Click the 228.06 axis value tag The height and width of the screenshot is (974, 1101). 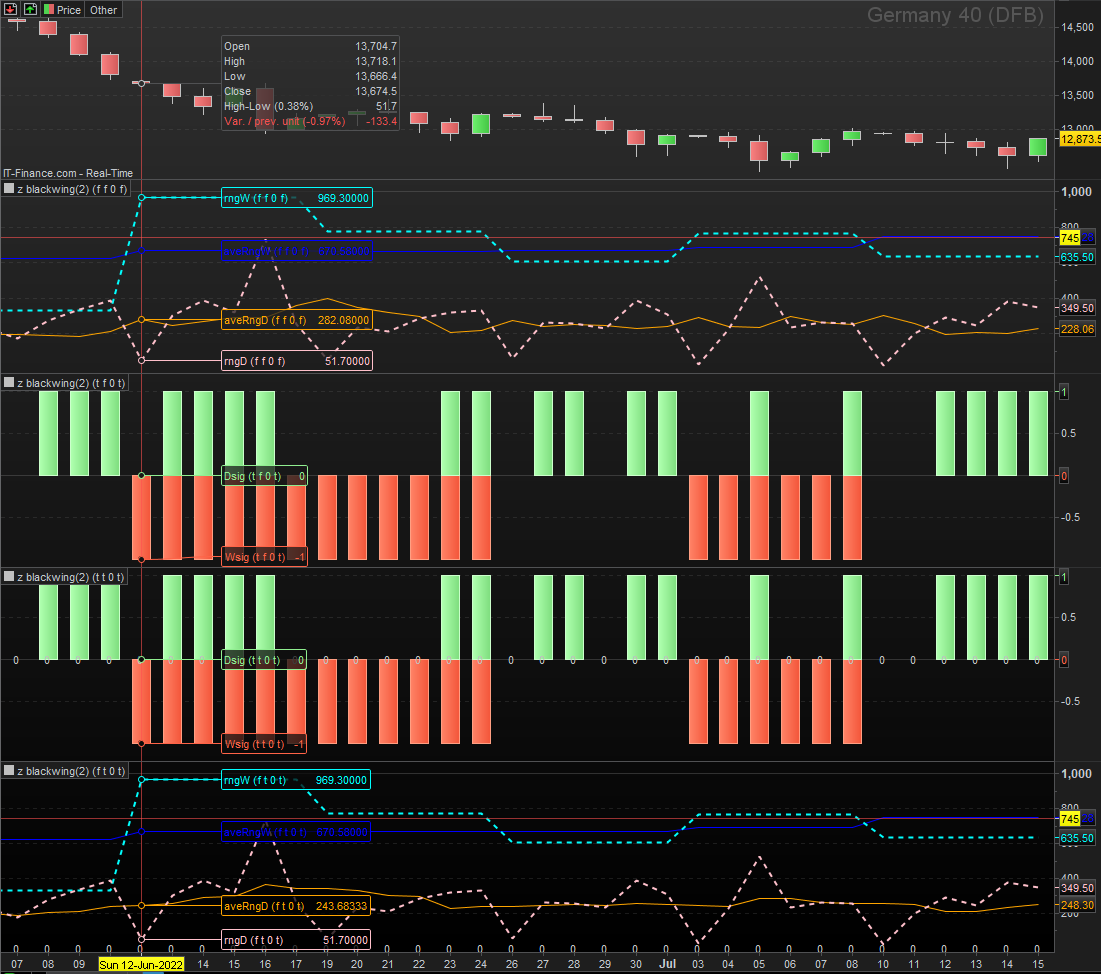(1076, 329)
